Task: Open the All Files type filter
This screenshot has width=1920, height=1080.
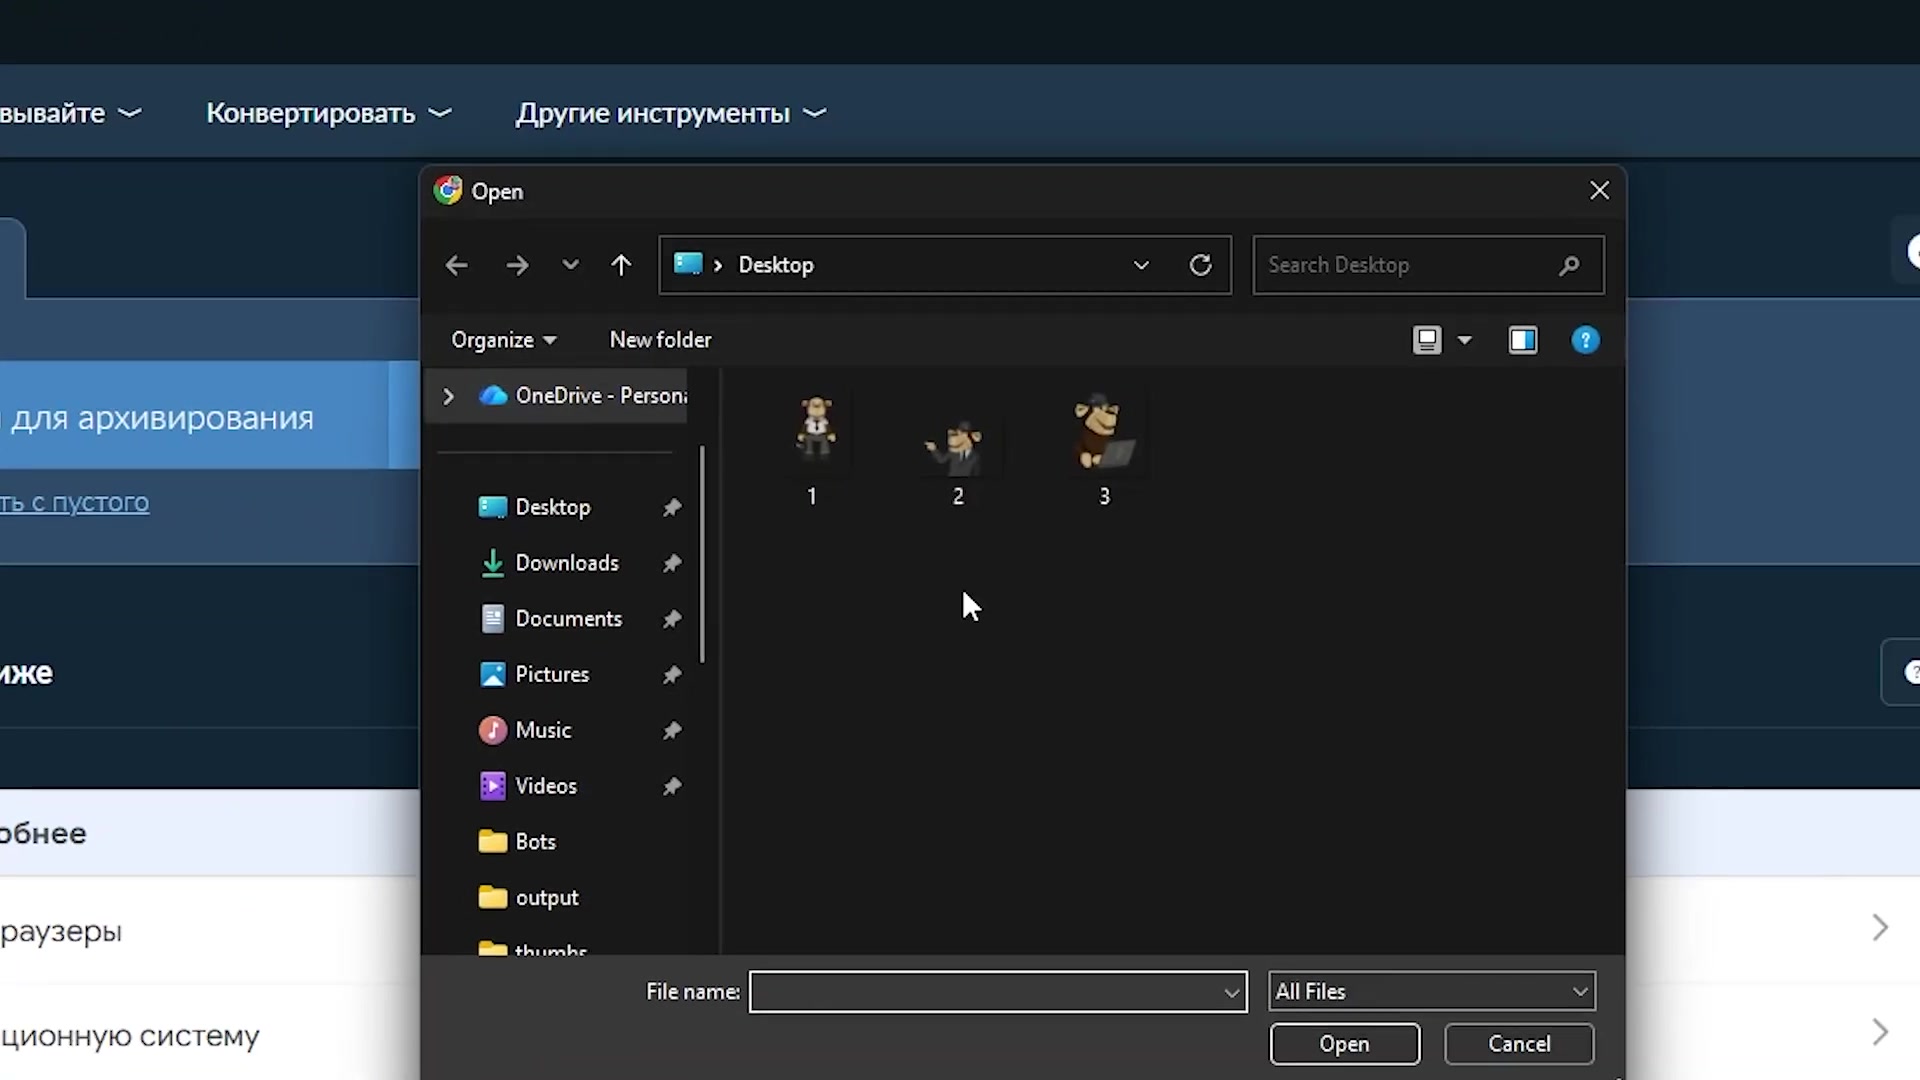Action: coord(1432,992)
